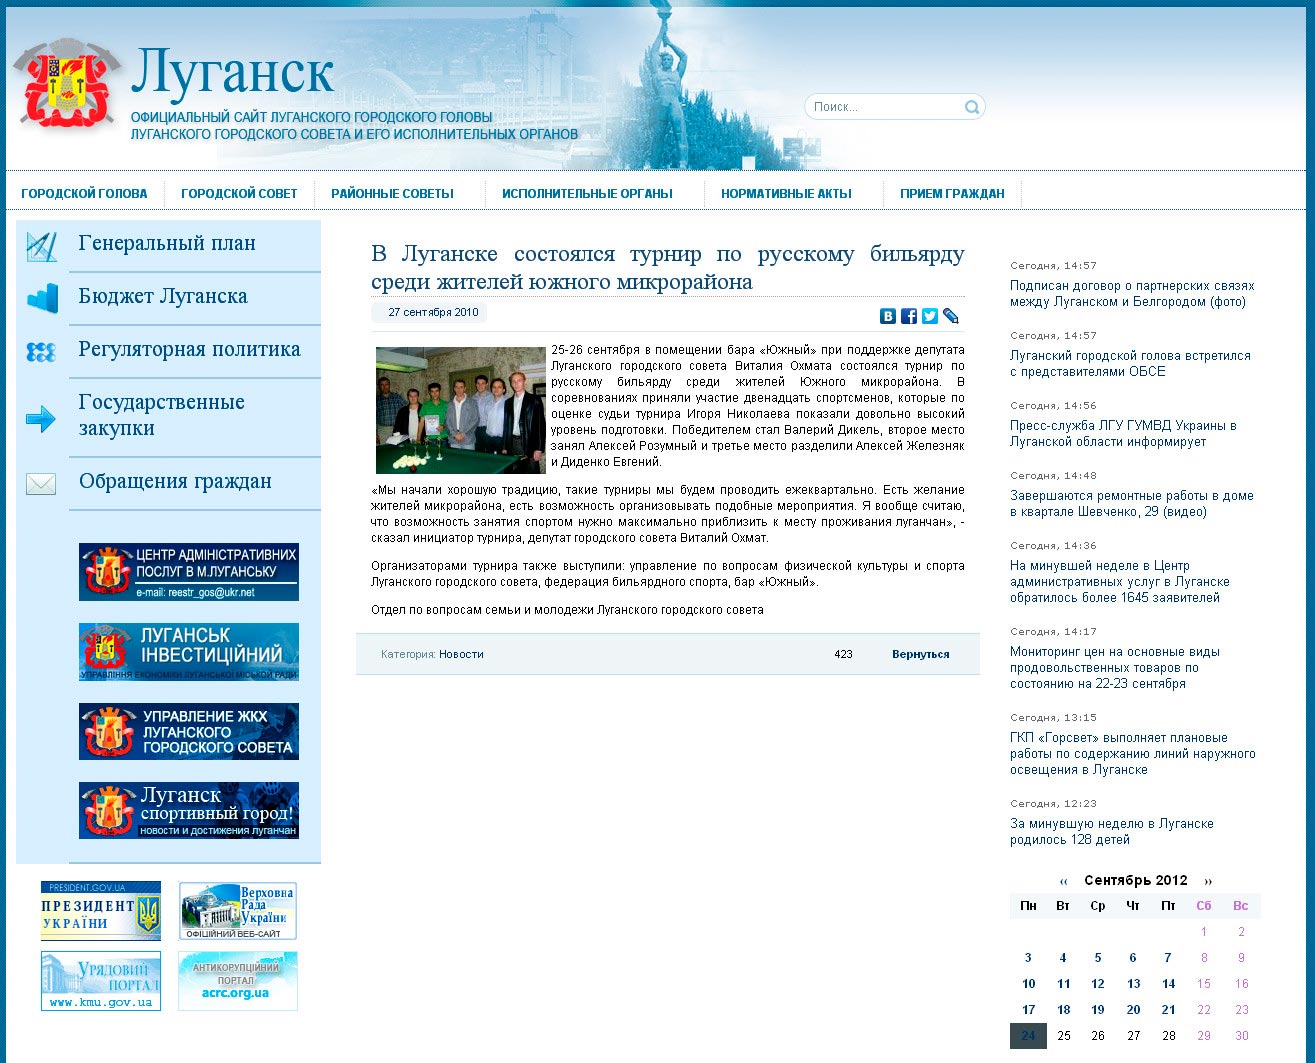Select September 3 in calendar
Viewport: 1315px width, 1063px height.
coord(1028,958)
